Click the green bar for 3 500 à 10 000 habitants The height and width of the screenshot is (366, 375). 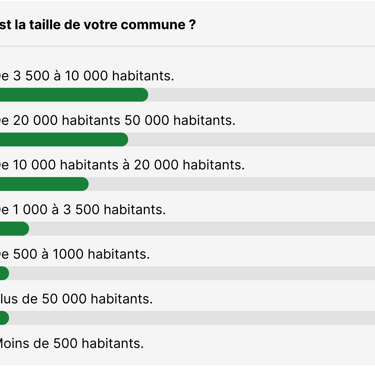coord(74,95)
